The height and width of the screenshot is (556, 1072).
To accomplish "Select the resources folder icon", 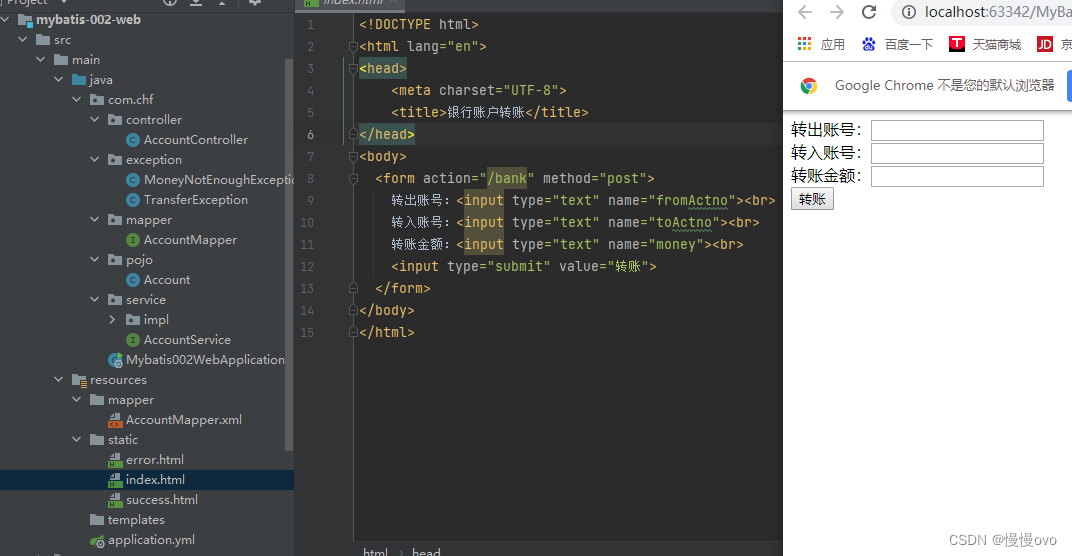I will click(x=79, y=380).
